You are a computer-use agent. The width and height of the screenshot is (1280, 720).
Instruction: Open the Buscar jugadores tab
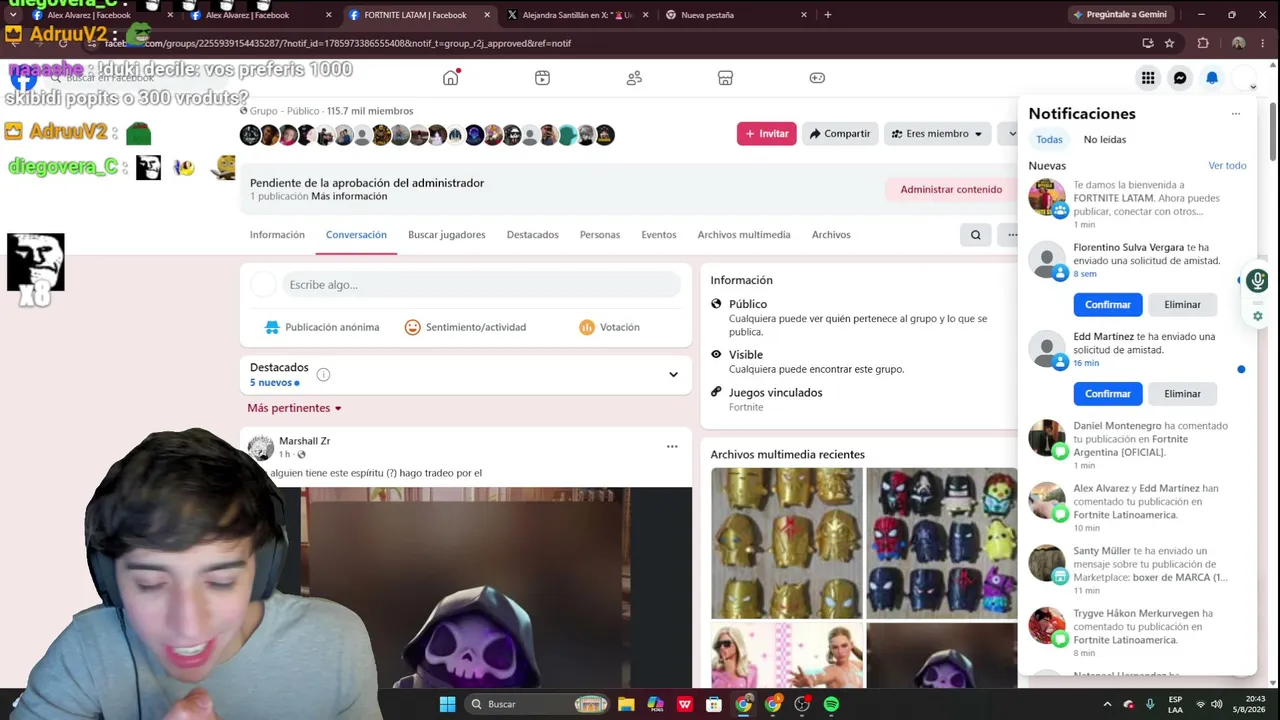(447, 235)
